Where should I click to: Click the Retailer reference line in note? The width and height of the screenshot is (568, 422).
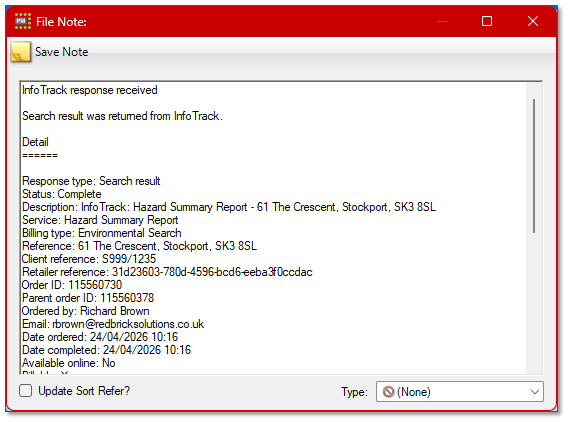(167, 272)
